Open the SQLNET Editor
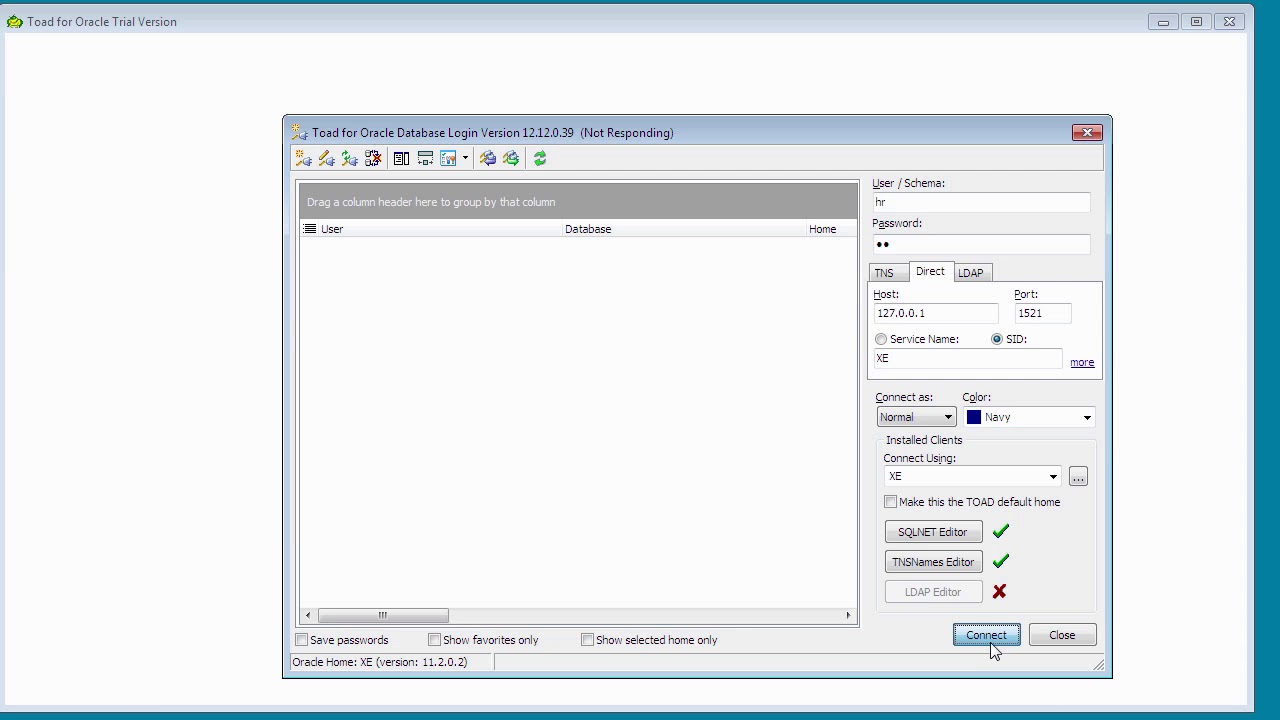This screenshot has width=1280, height=720. click(933, 532)
